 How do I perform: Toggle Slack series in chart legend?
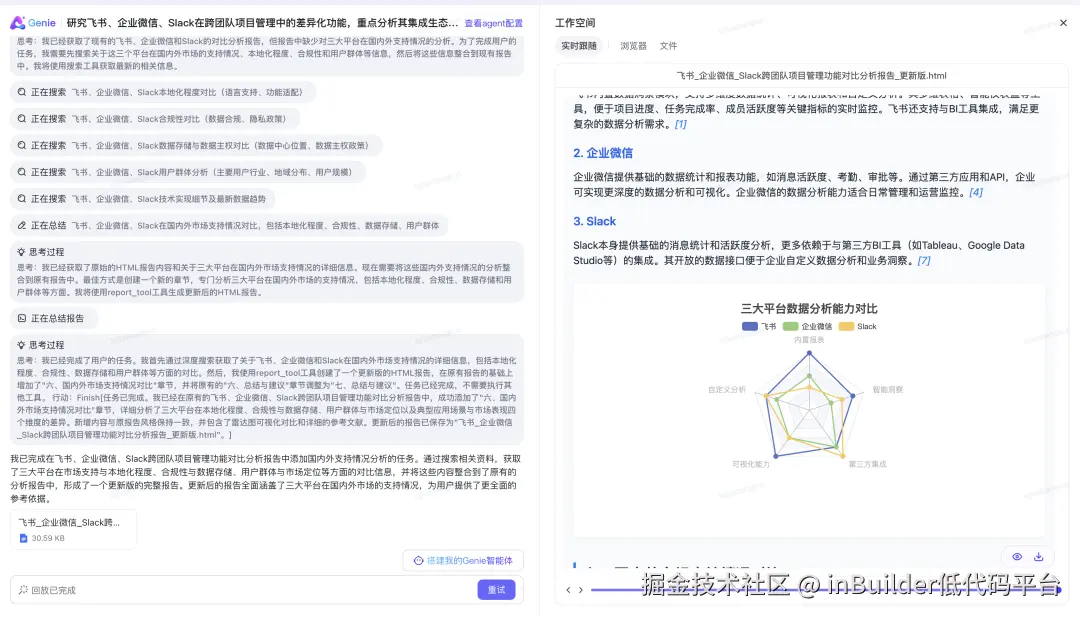tap(858, 326)
